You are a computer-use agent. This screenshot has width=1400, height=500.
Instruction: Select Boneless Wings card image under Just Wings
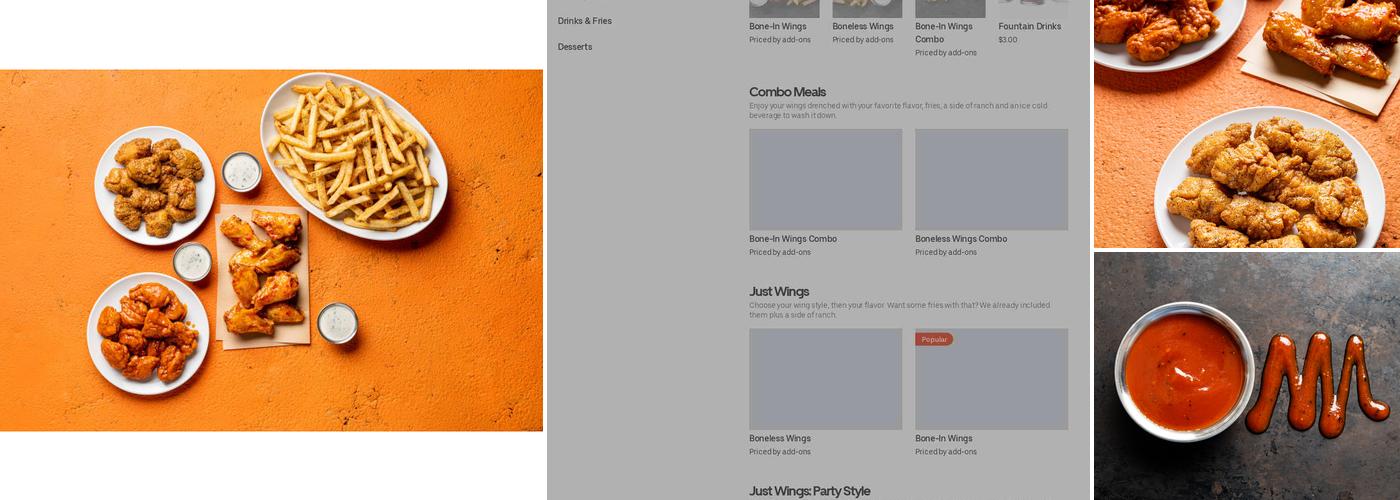coord(825,379)
